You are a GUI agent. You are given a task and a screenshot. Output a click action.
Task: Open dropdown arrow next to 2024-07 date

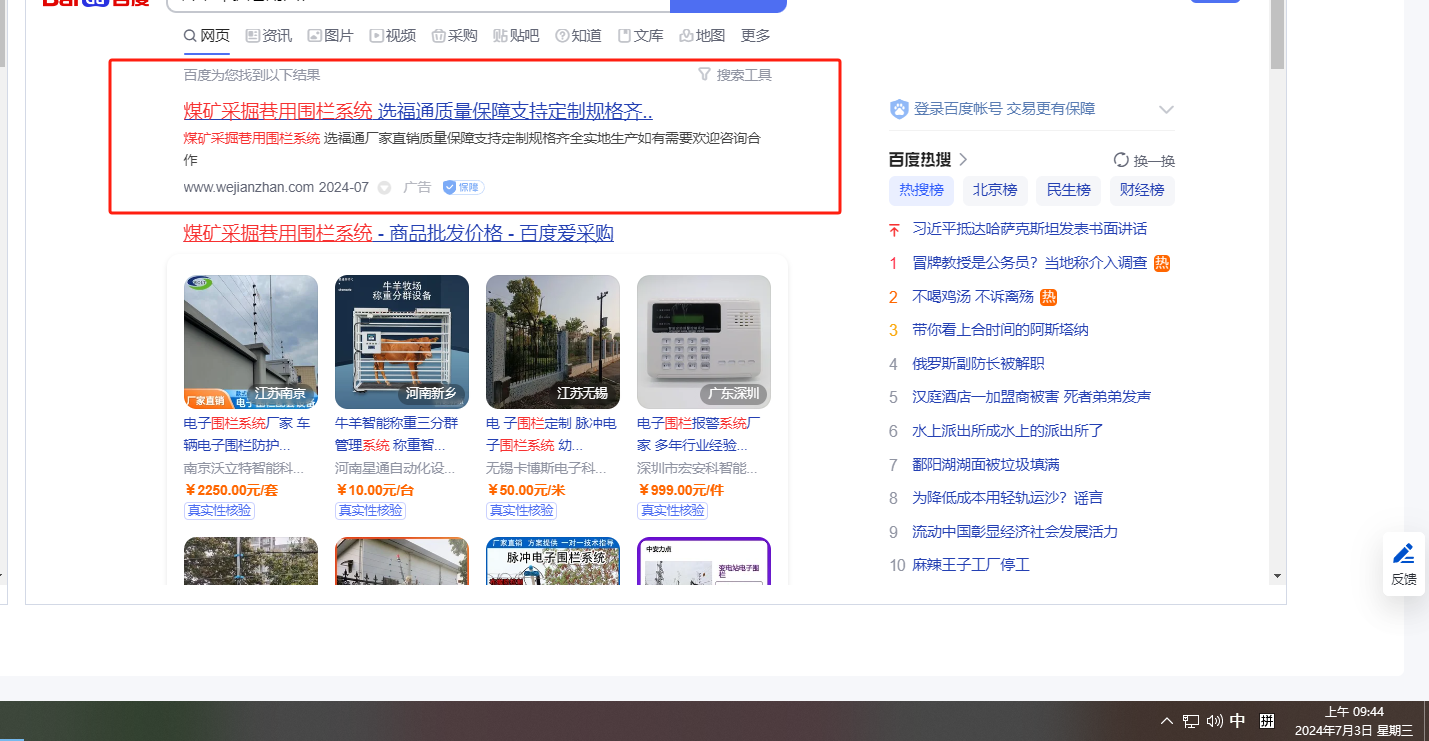click(x=384, y=188)
